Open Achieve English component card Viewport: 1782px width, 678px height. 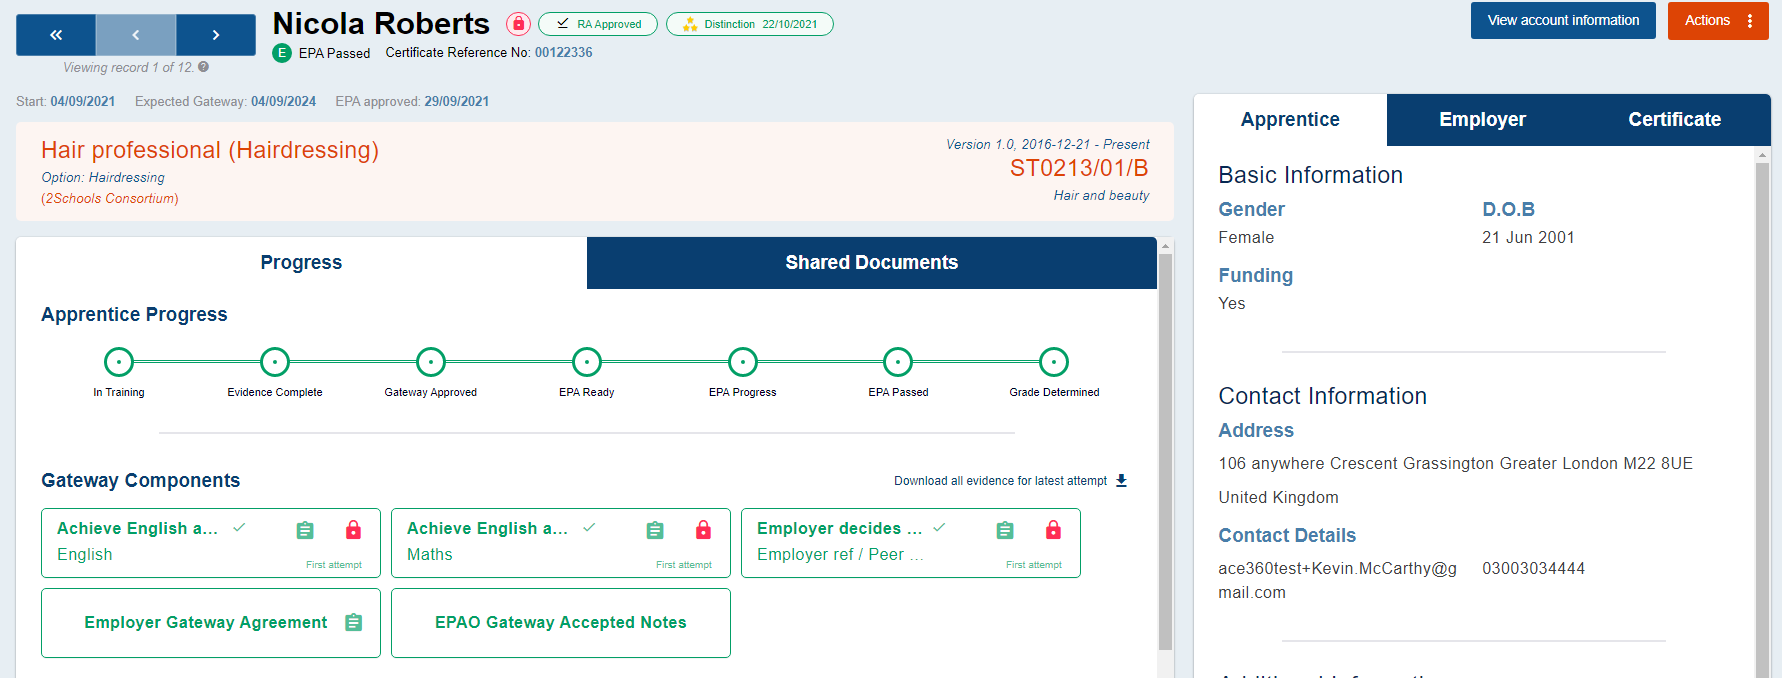(211, 543)
